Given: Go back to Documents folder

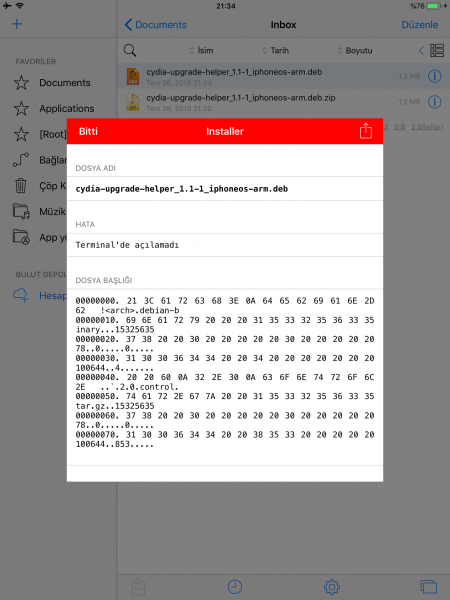Looking at the screenshot, I should coord(155,25).
